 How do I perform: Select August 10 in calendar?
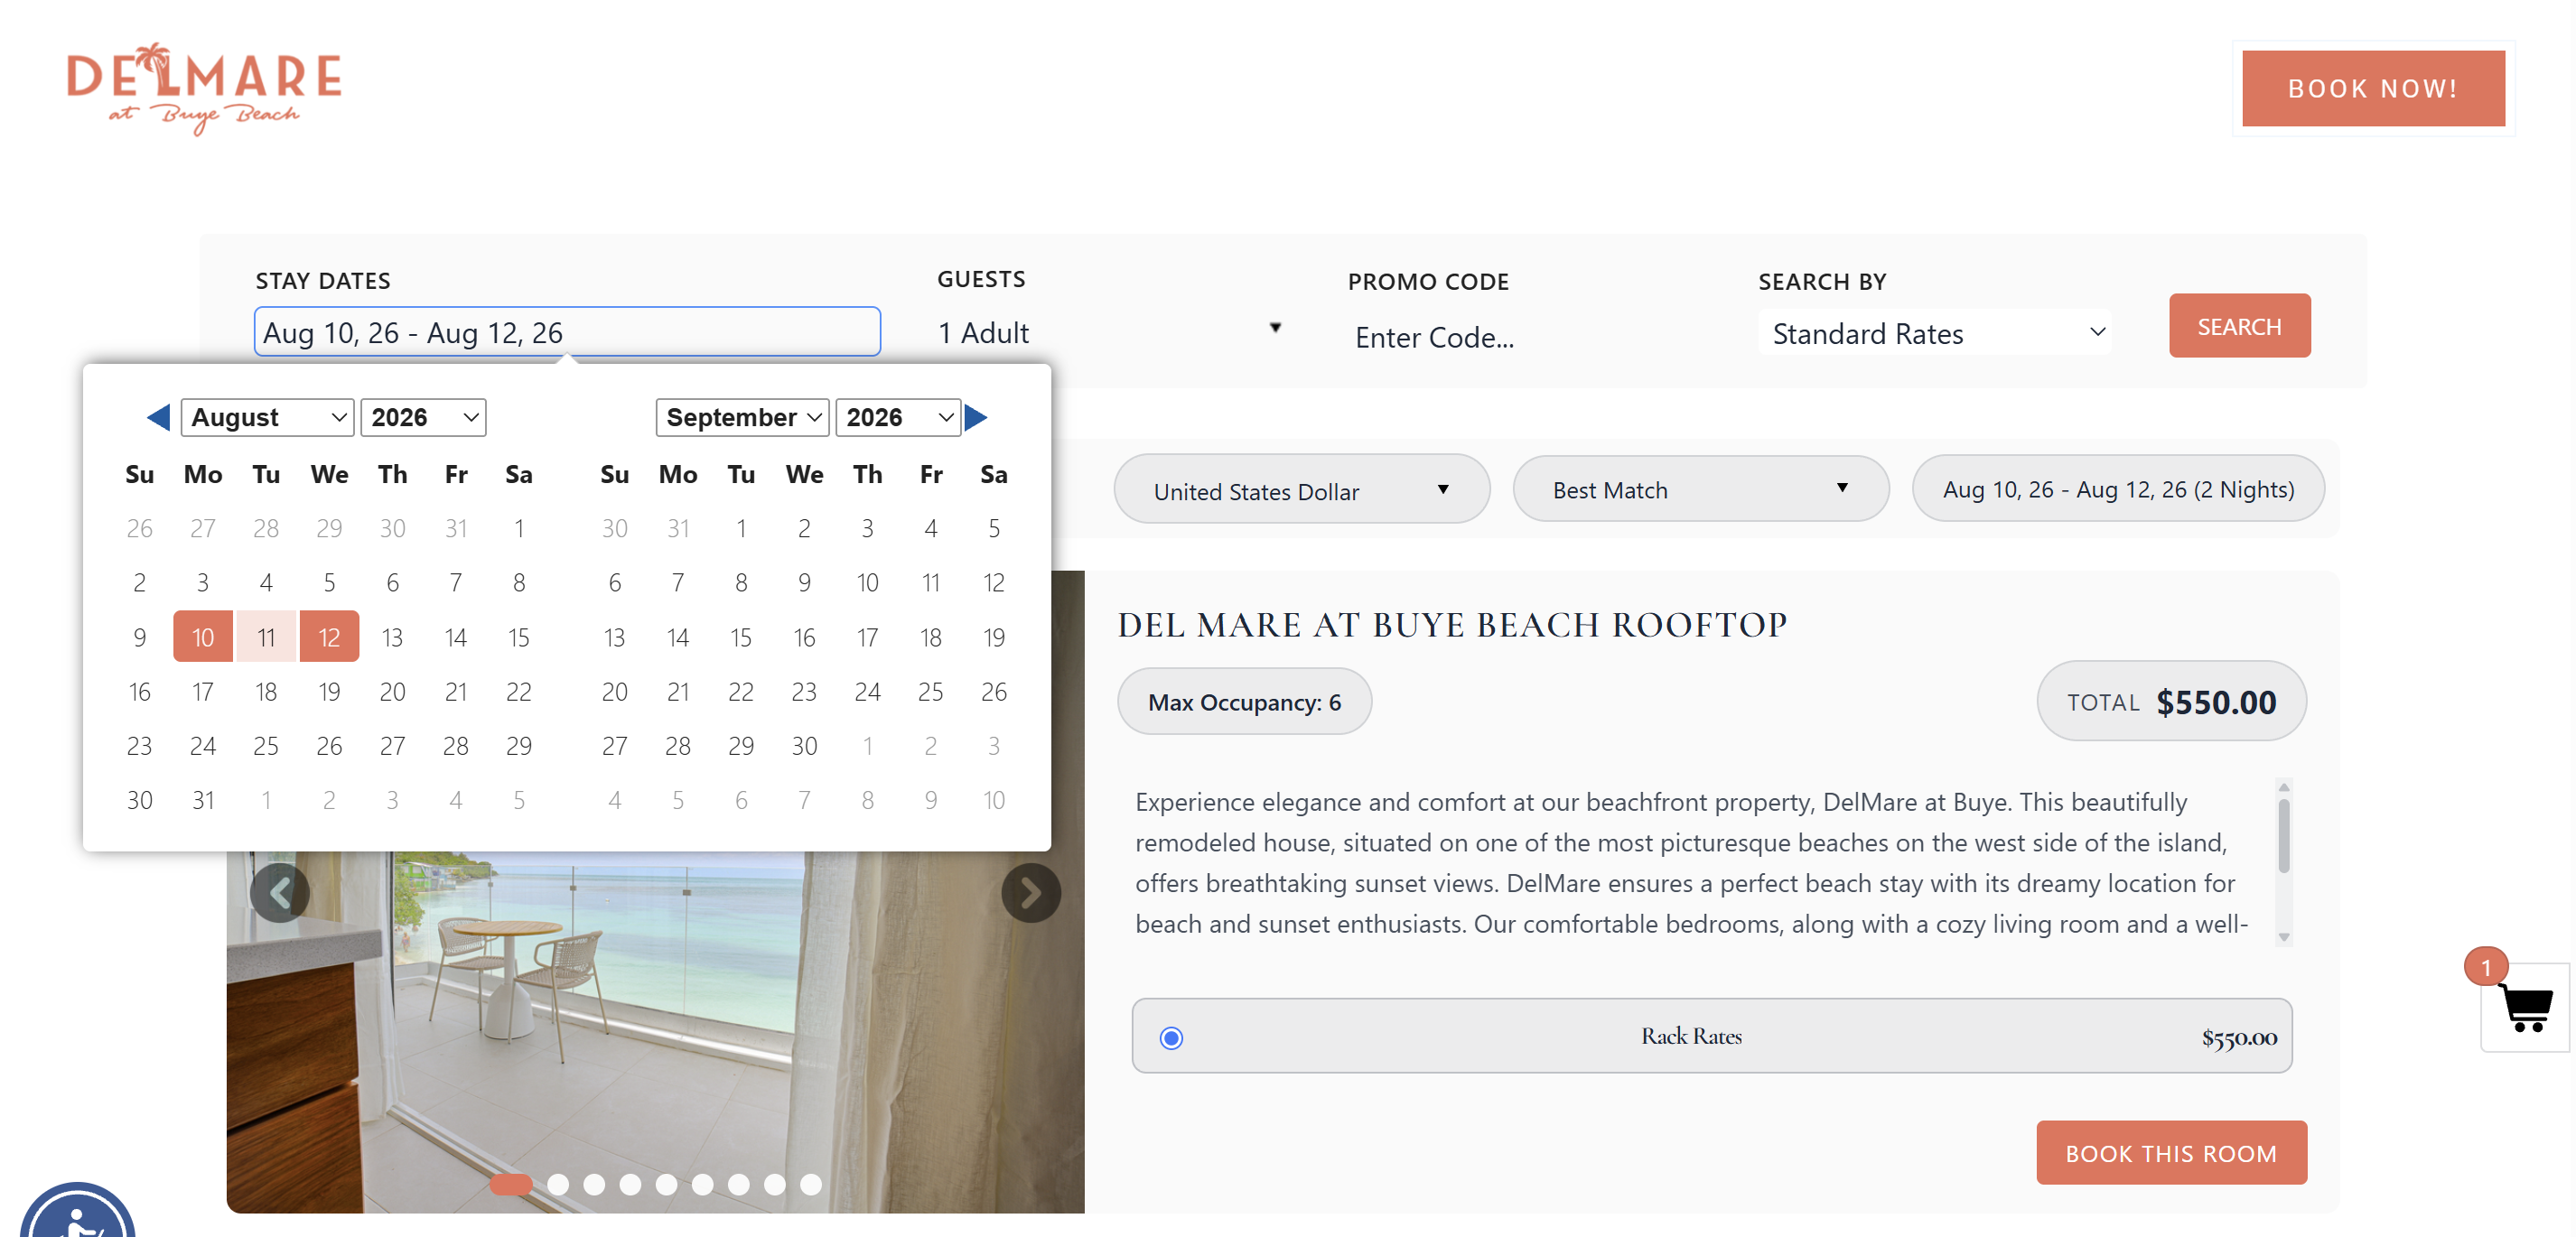[x=203, y=637]
